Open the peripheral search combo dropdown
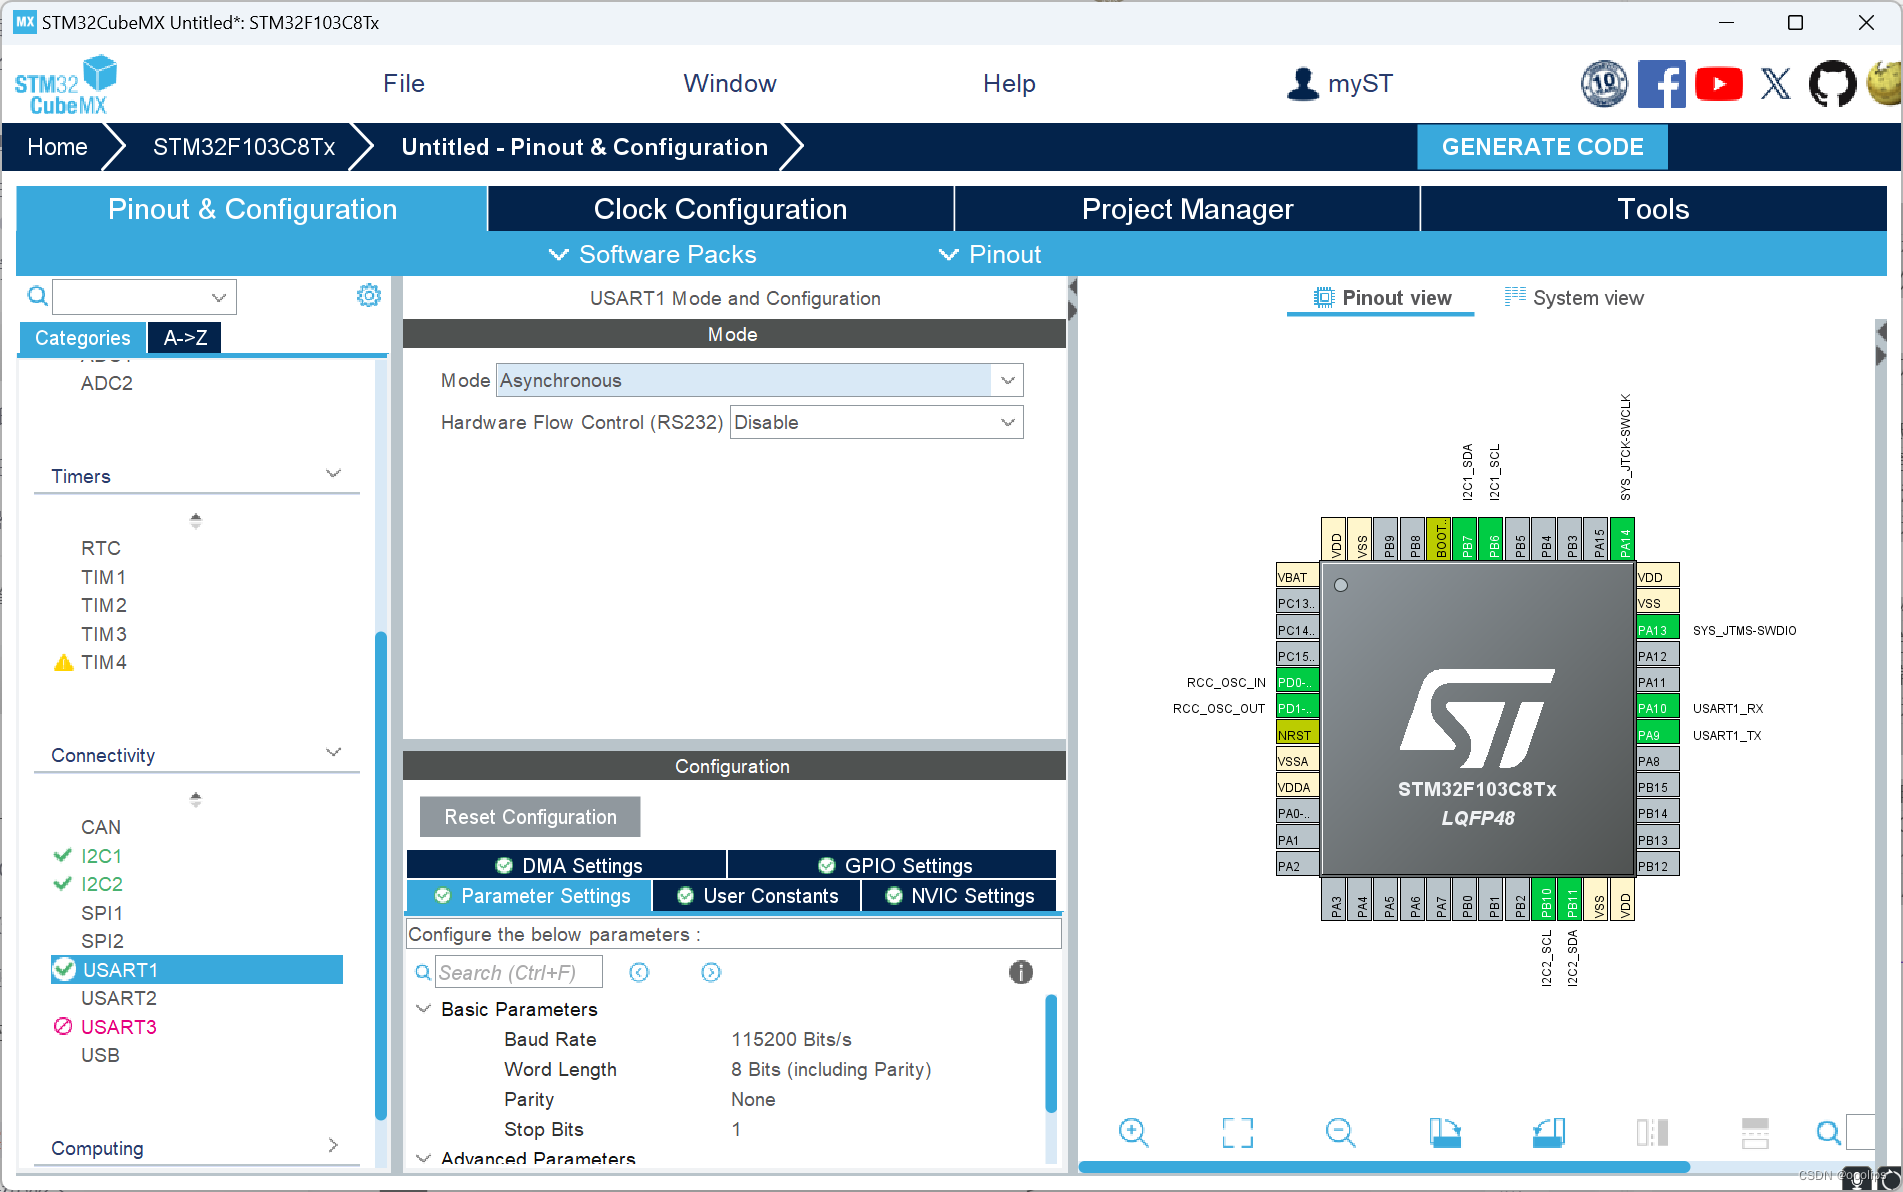This screenshot has width=1903, height=1192. (219, 297)
